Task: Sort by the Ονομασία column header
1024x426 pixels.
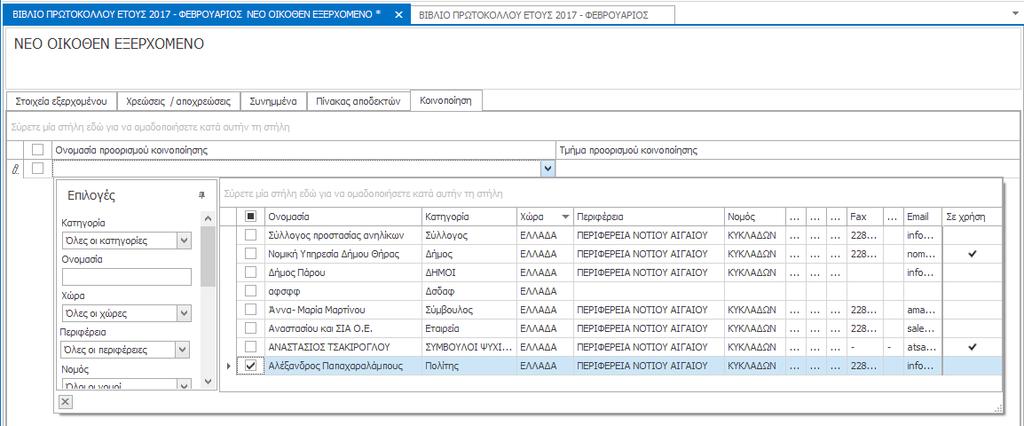Action: click(343, 216)
